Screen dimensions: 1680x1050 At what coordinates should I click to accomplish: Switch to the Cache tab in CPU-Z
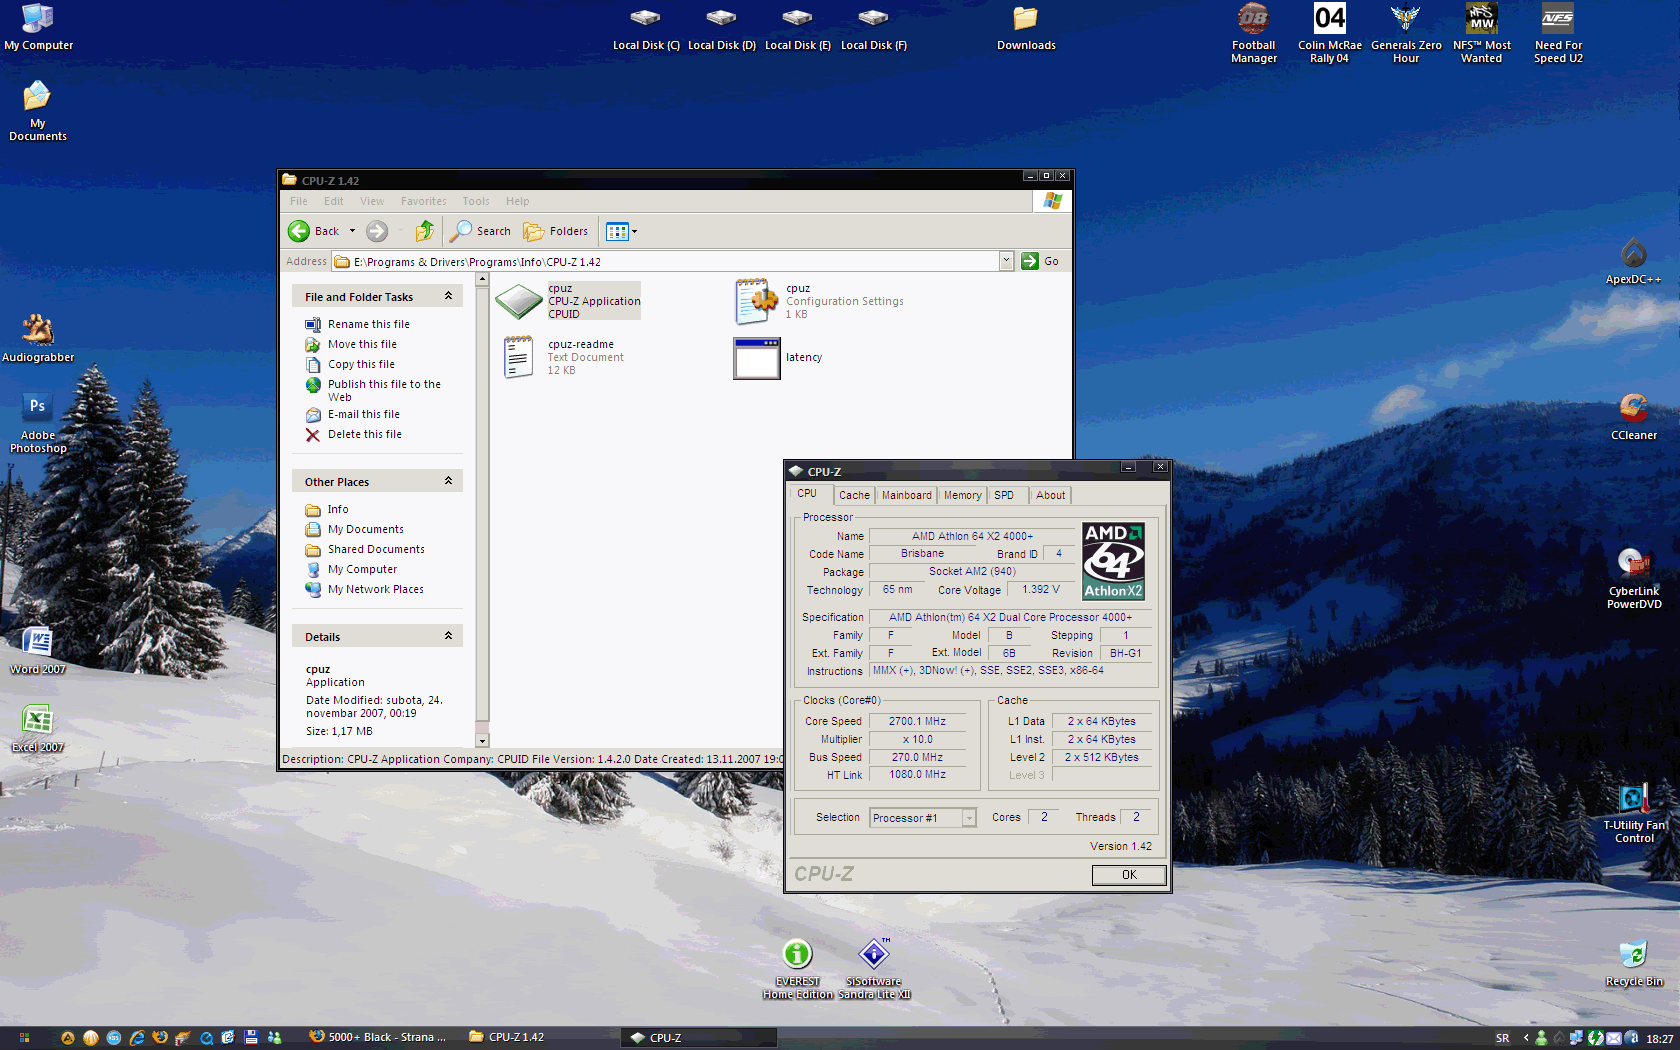point(854,495)
